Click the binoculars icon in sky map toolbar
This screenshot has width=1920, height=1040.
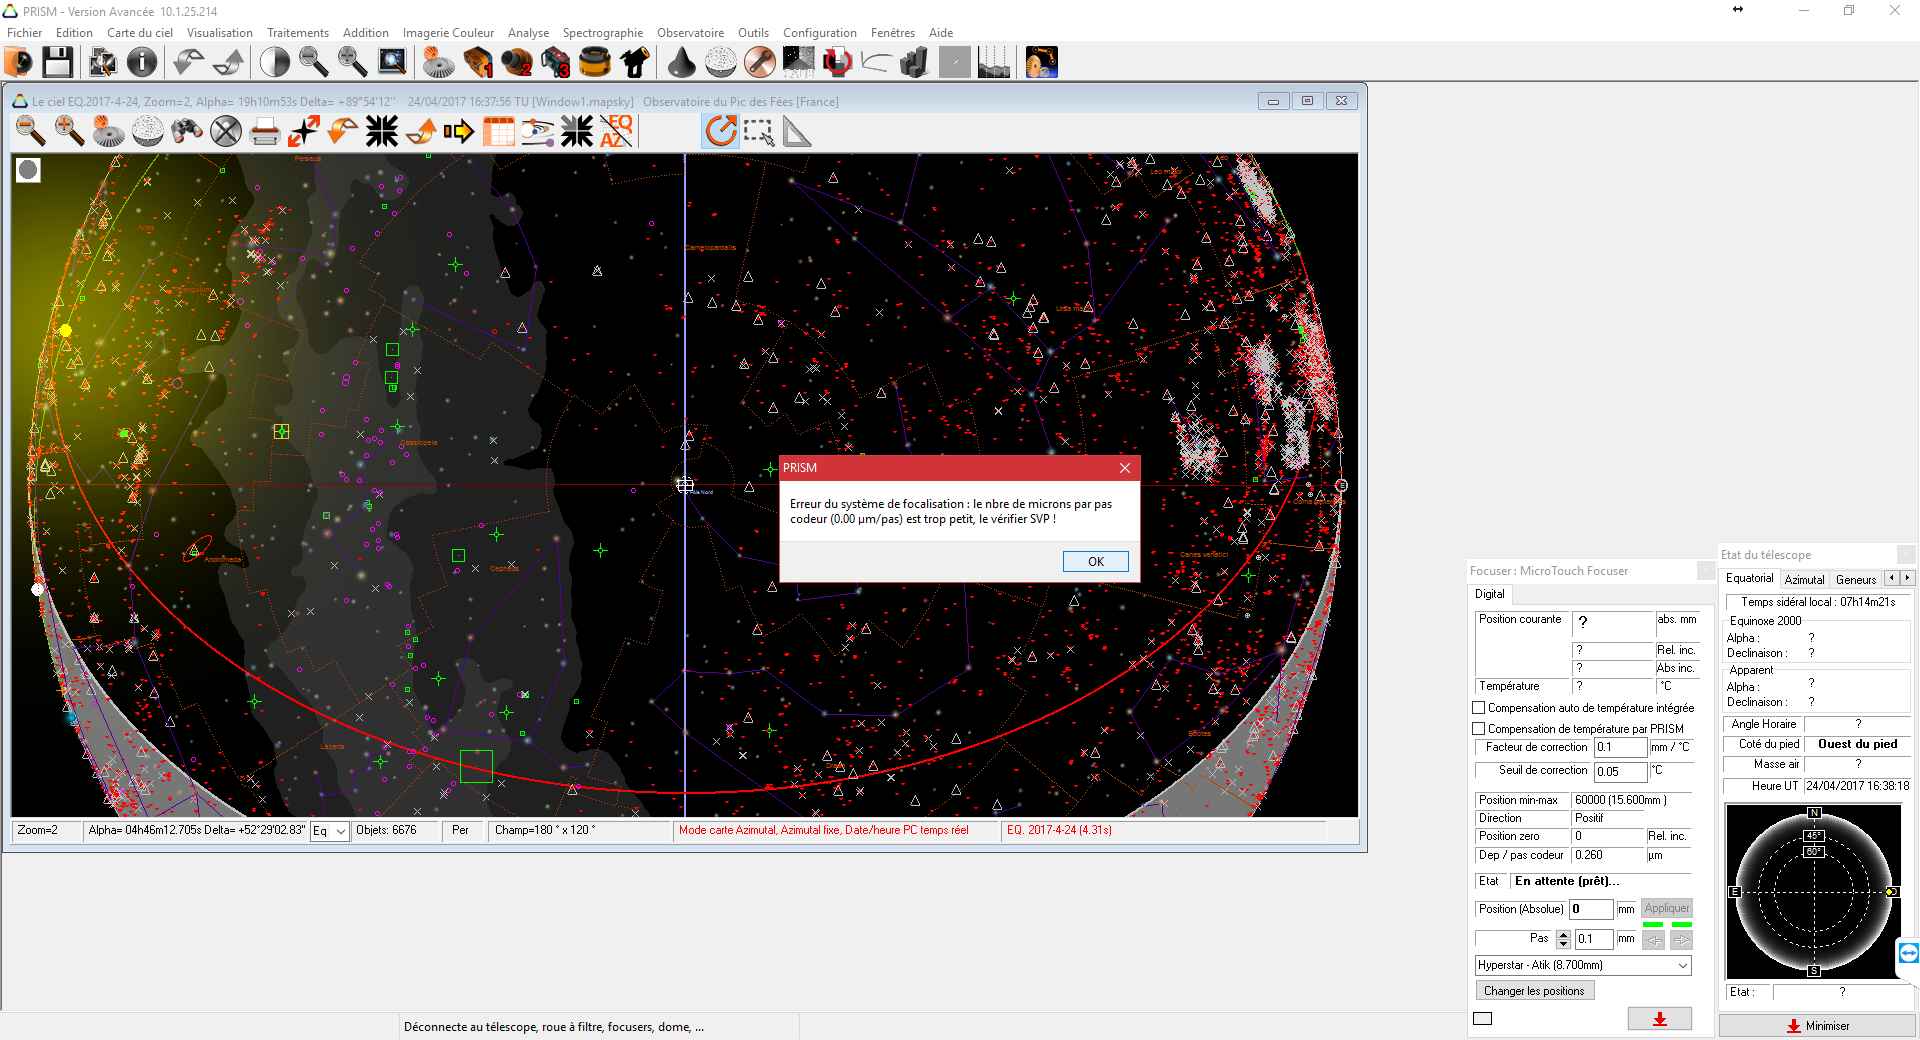[x=187, y=131]
